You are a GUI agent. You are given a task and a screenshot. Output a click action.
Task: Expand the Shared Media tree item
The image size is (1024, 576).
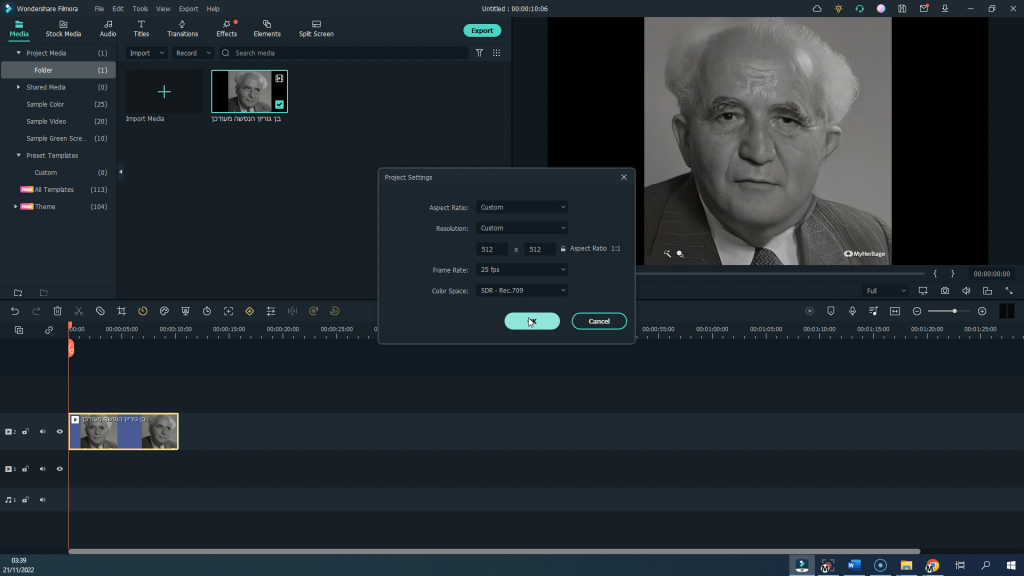point(18,87)
